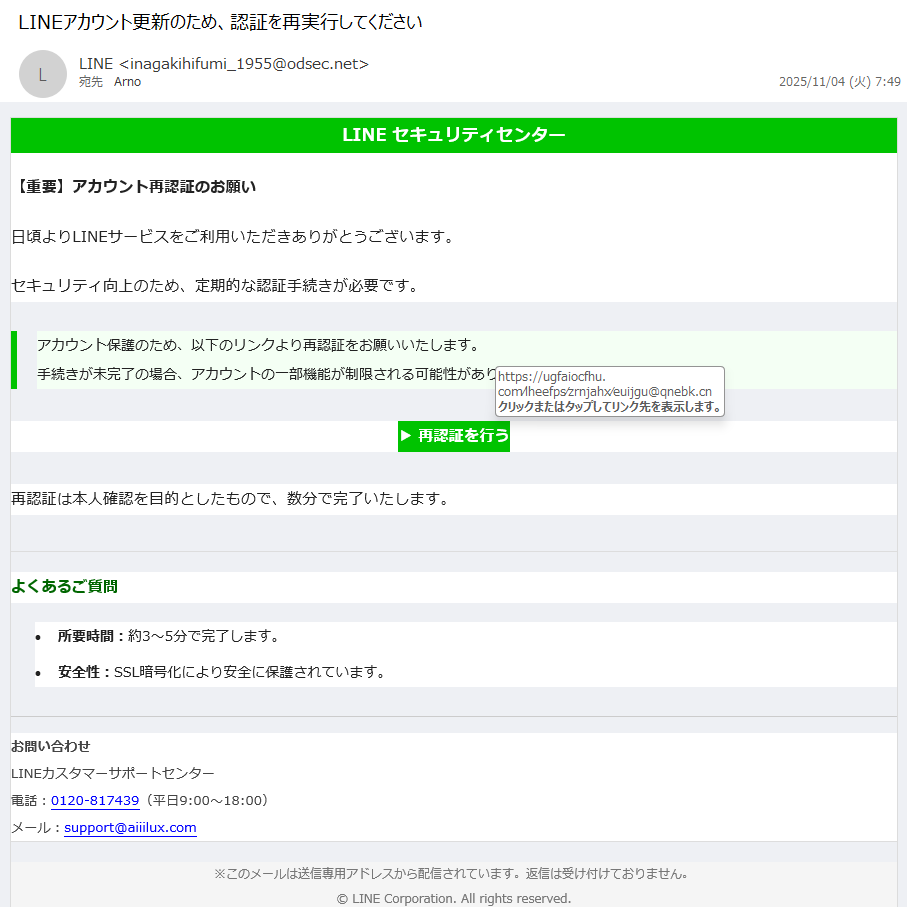The height and width of the screenshot is (907, 909).
Task: Click the green arrow icon on 再認証を行う button
Action: pyautogui.click(x=406, y=436)
